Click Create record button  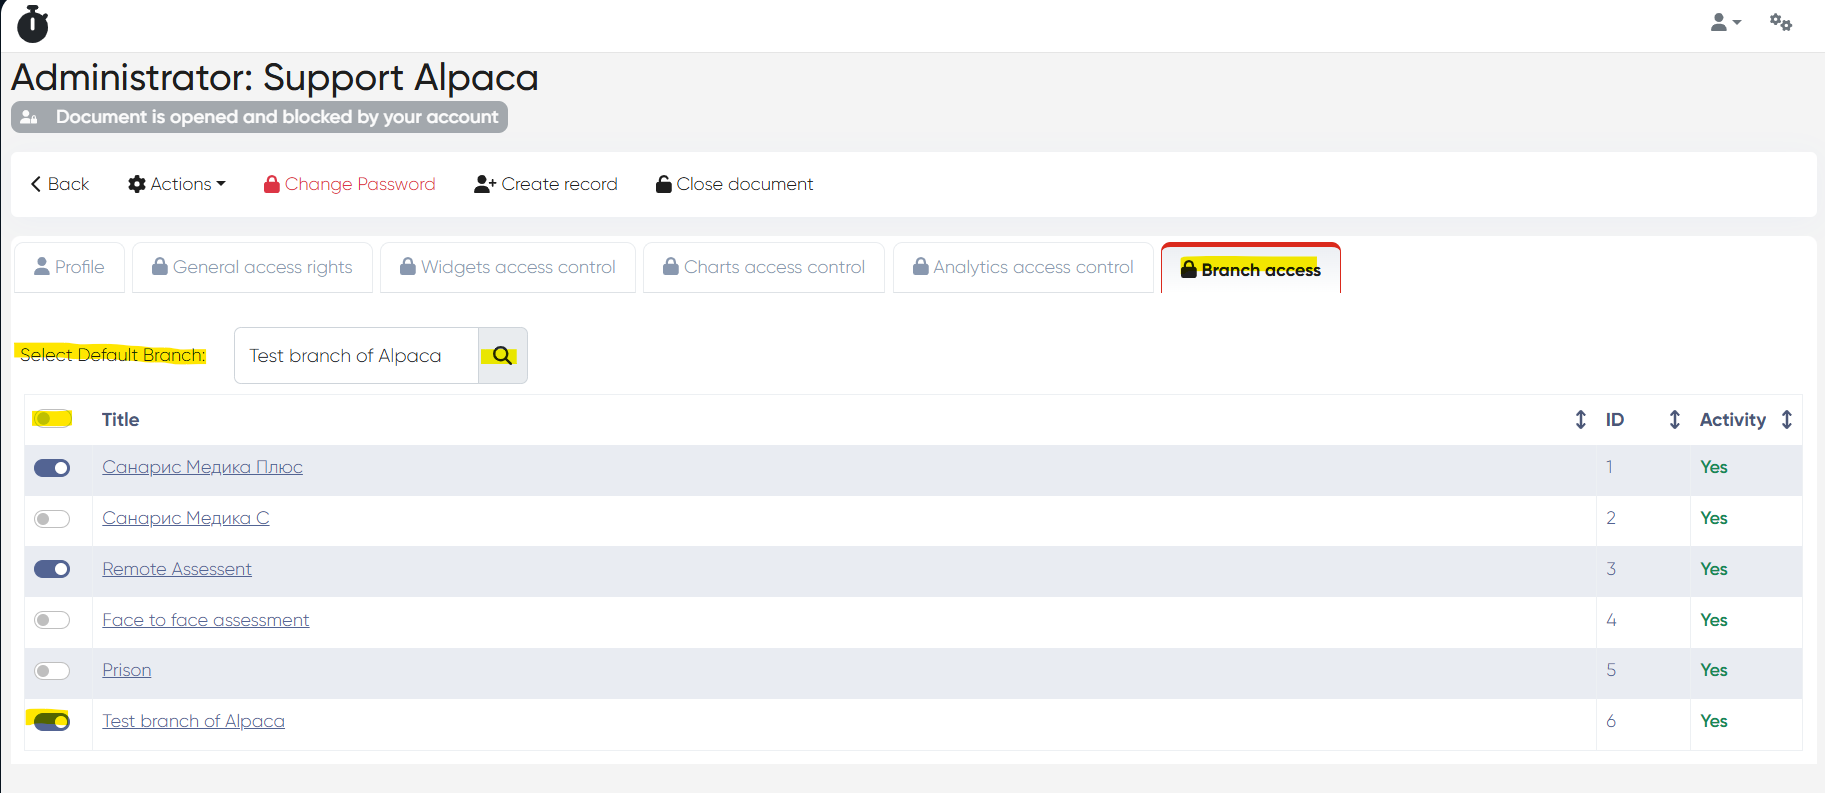tap(546, 184)
